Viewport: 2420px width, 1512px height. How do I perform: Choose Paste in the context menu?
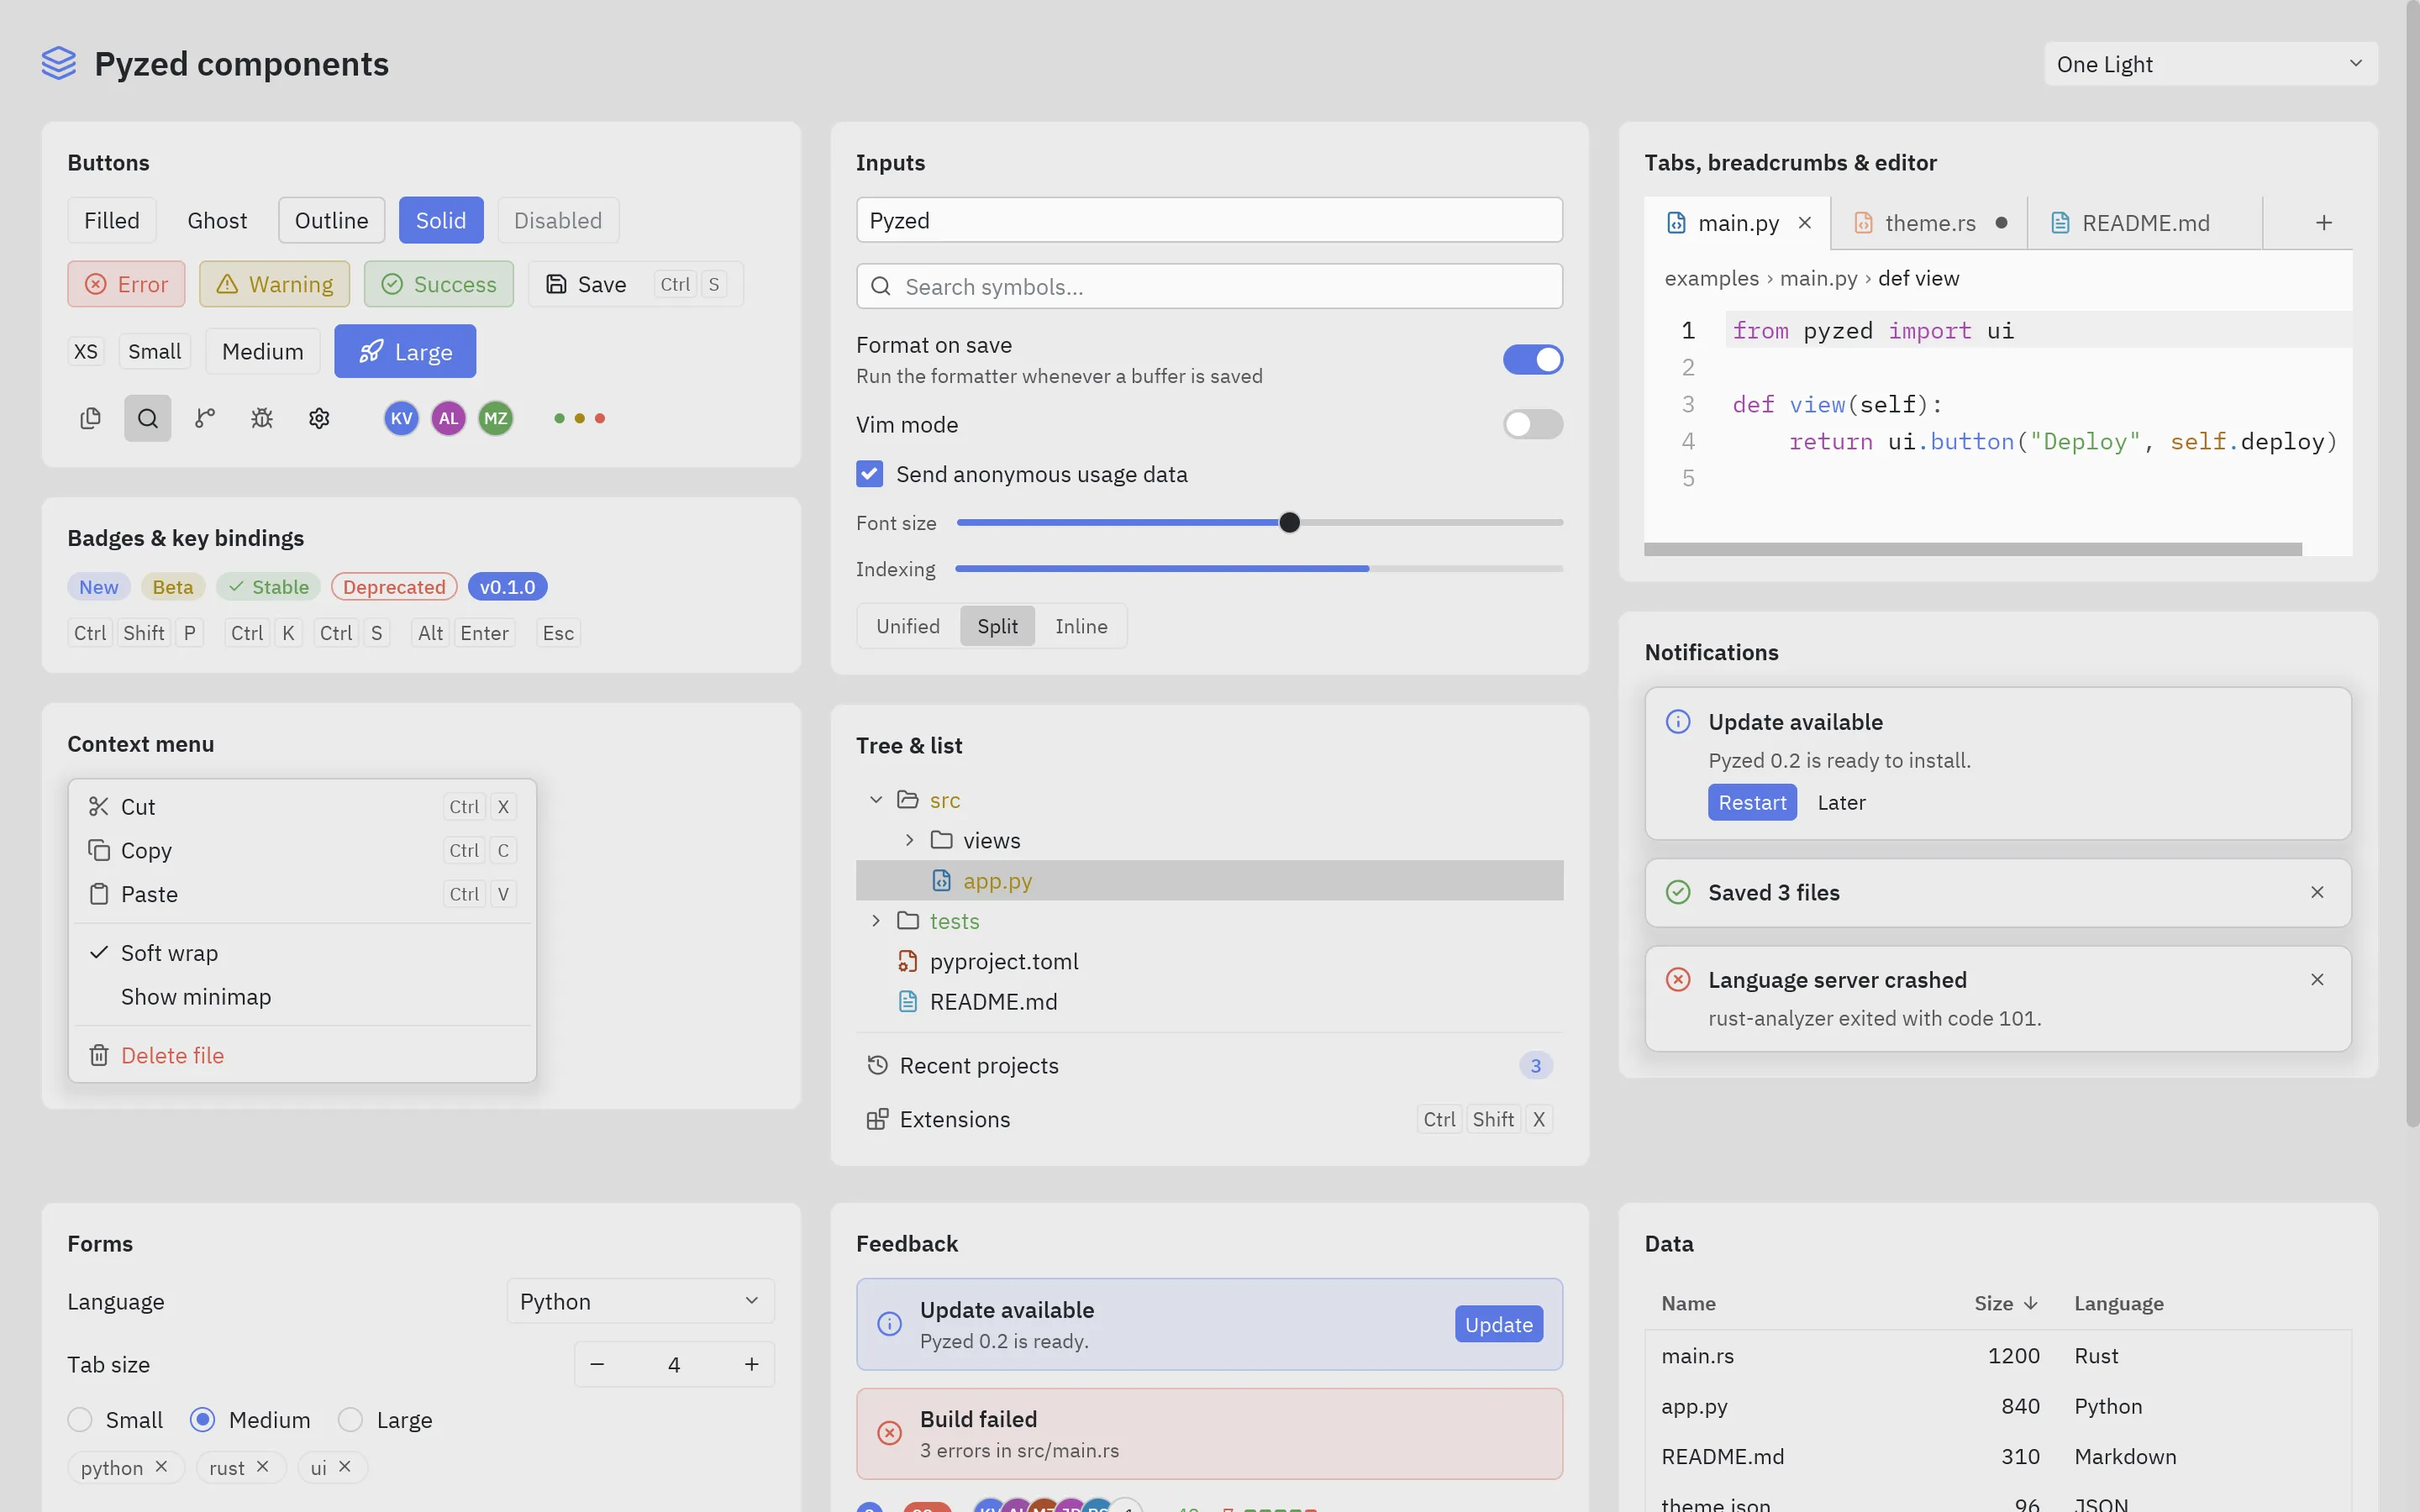[302, 894]
